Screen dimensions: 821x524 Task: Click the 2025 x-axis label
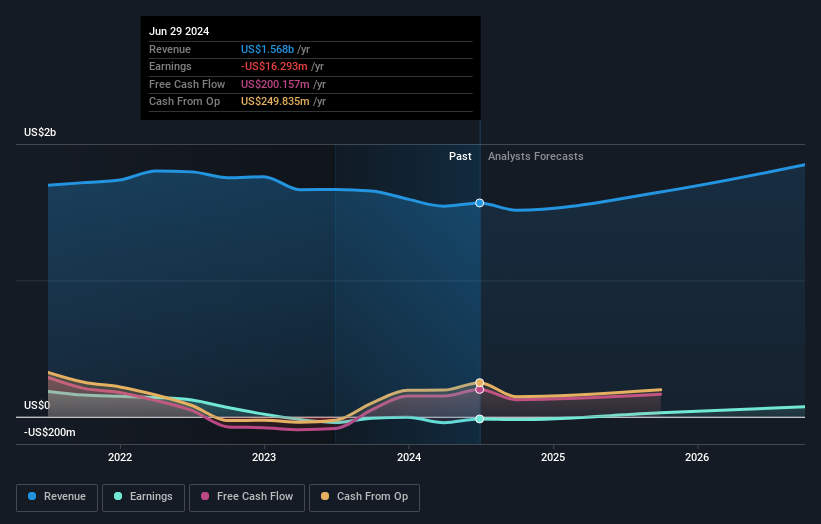point(553,457)
